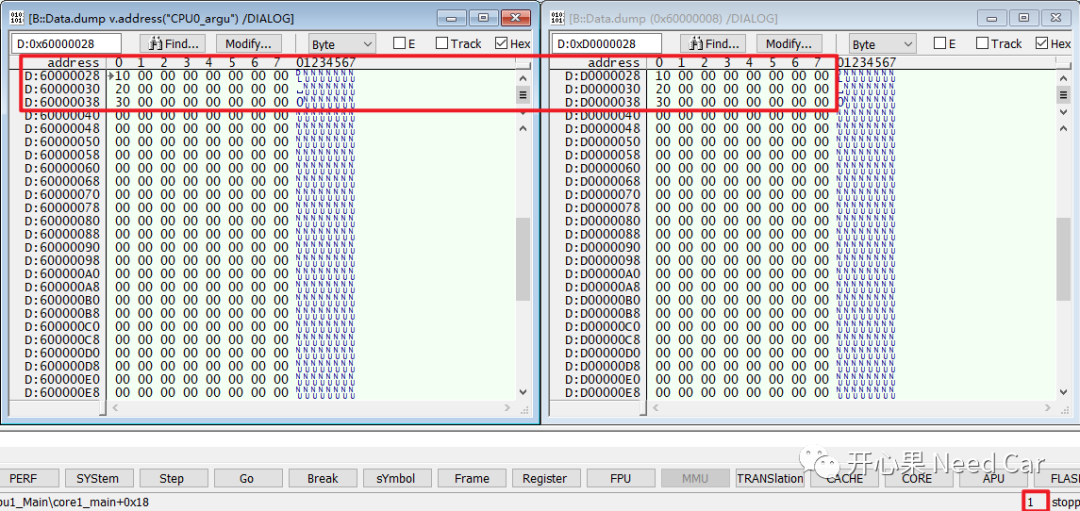Screen dimensions: 1080x511
Task: Uncheck Hex checkbox in left window
Action: point(501,44)
